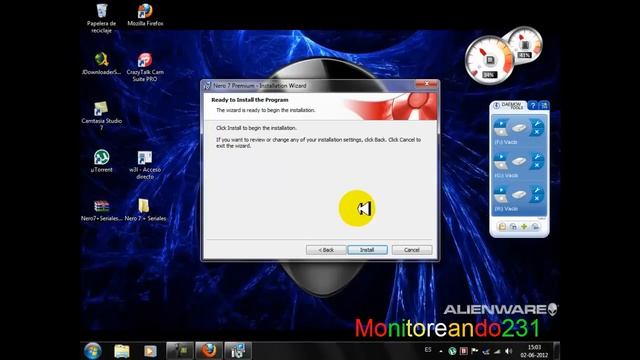640x360 pixels.
Task: Select the Nero 7 + Seriales folder
Action: (x=145, y=210)
